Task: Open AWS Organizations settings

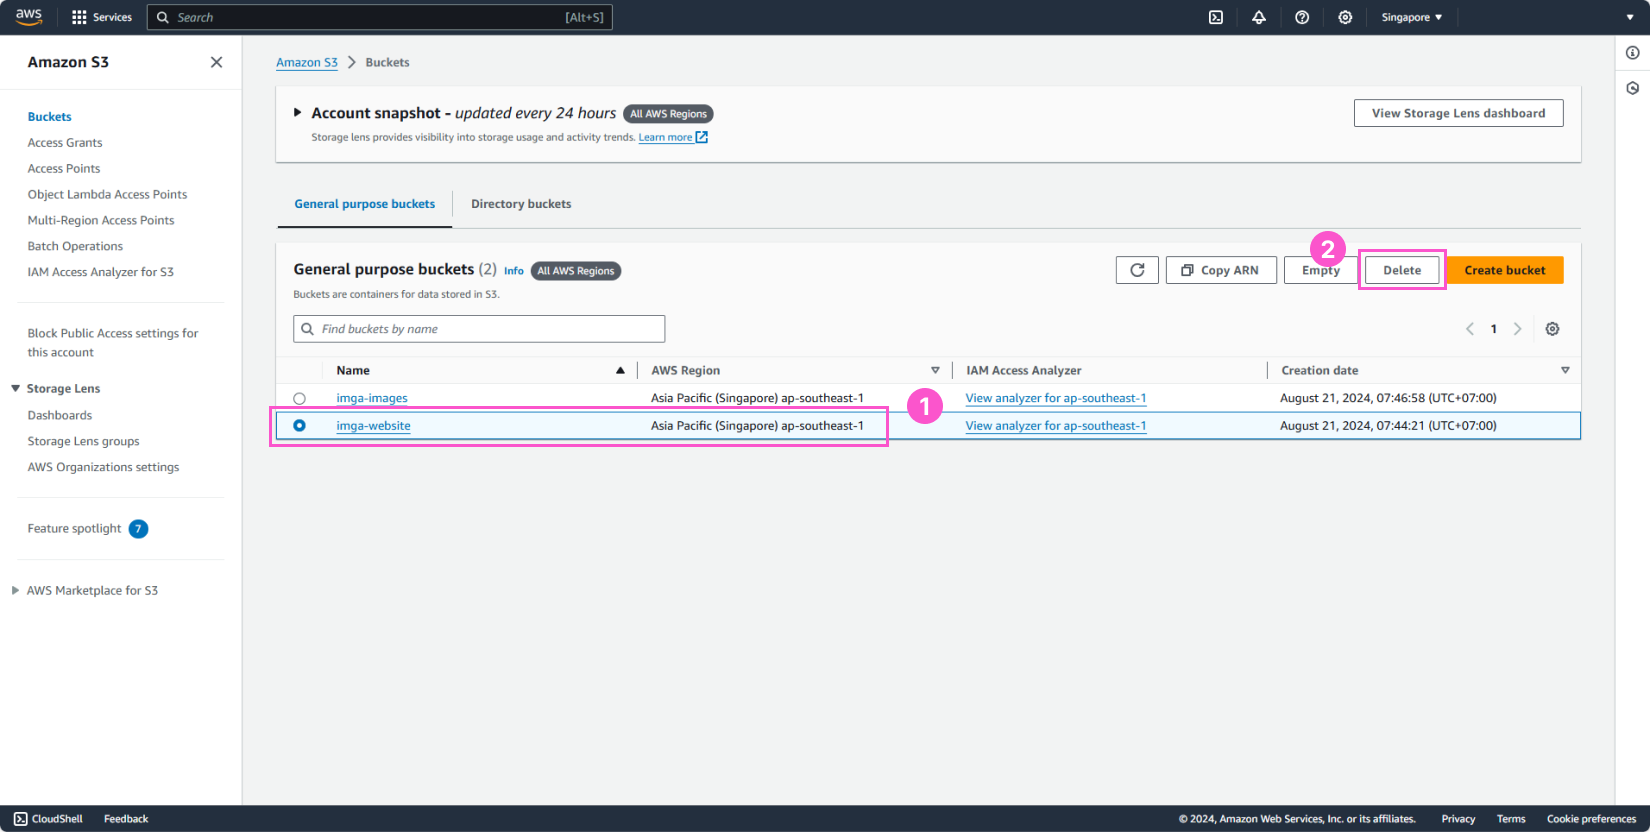Action: pyautogui.click(x=103, y=467)
